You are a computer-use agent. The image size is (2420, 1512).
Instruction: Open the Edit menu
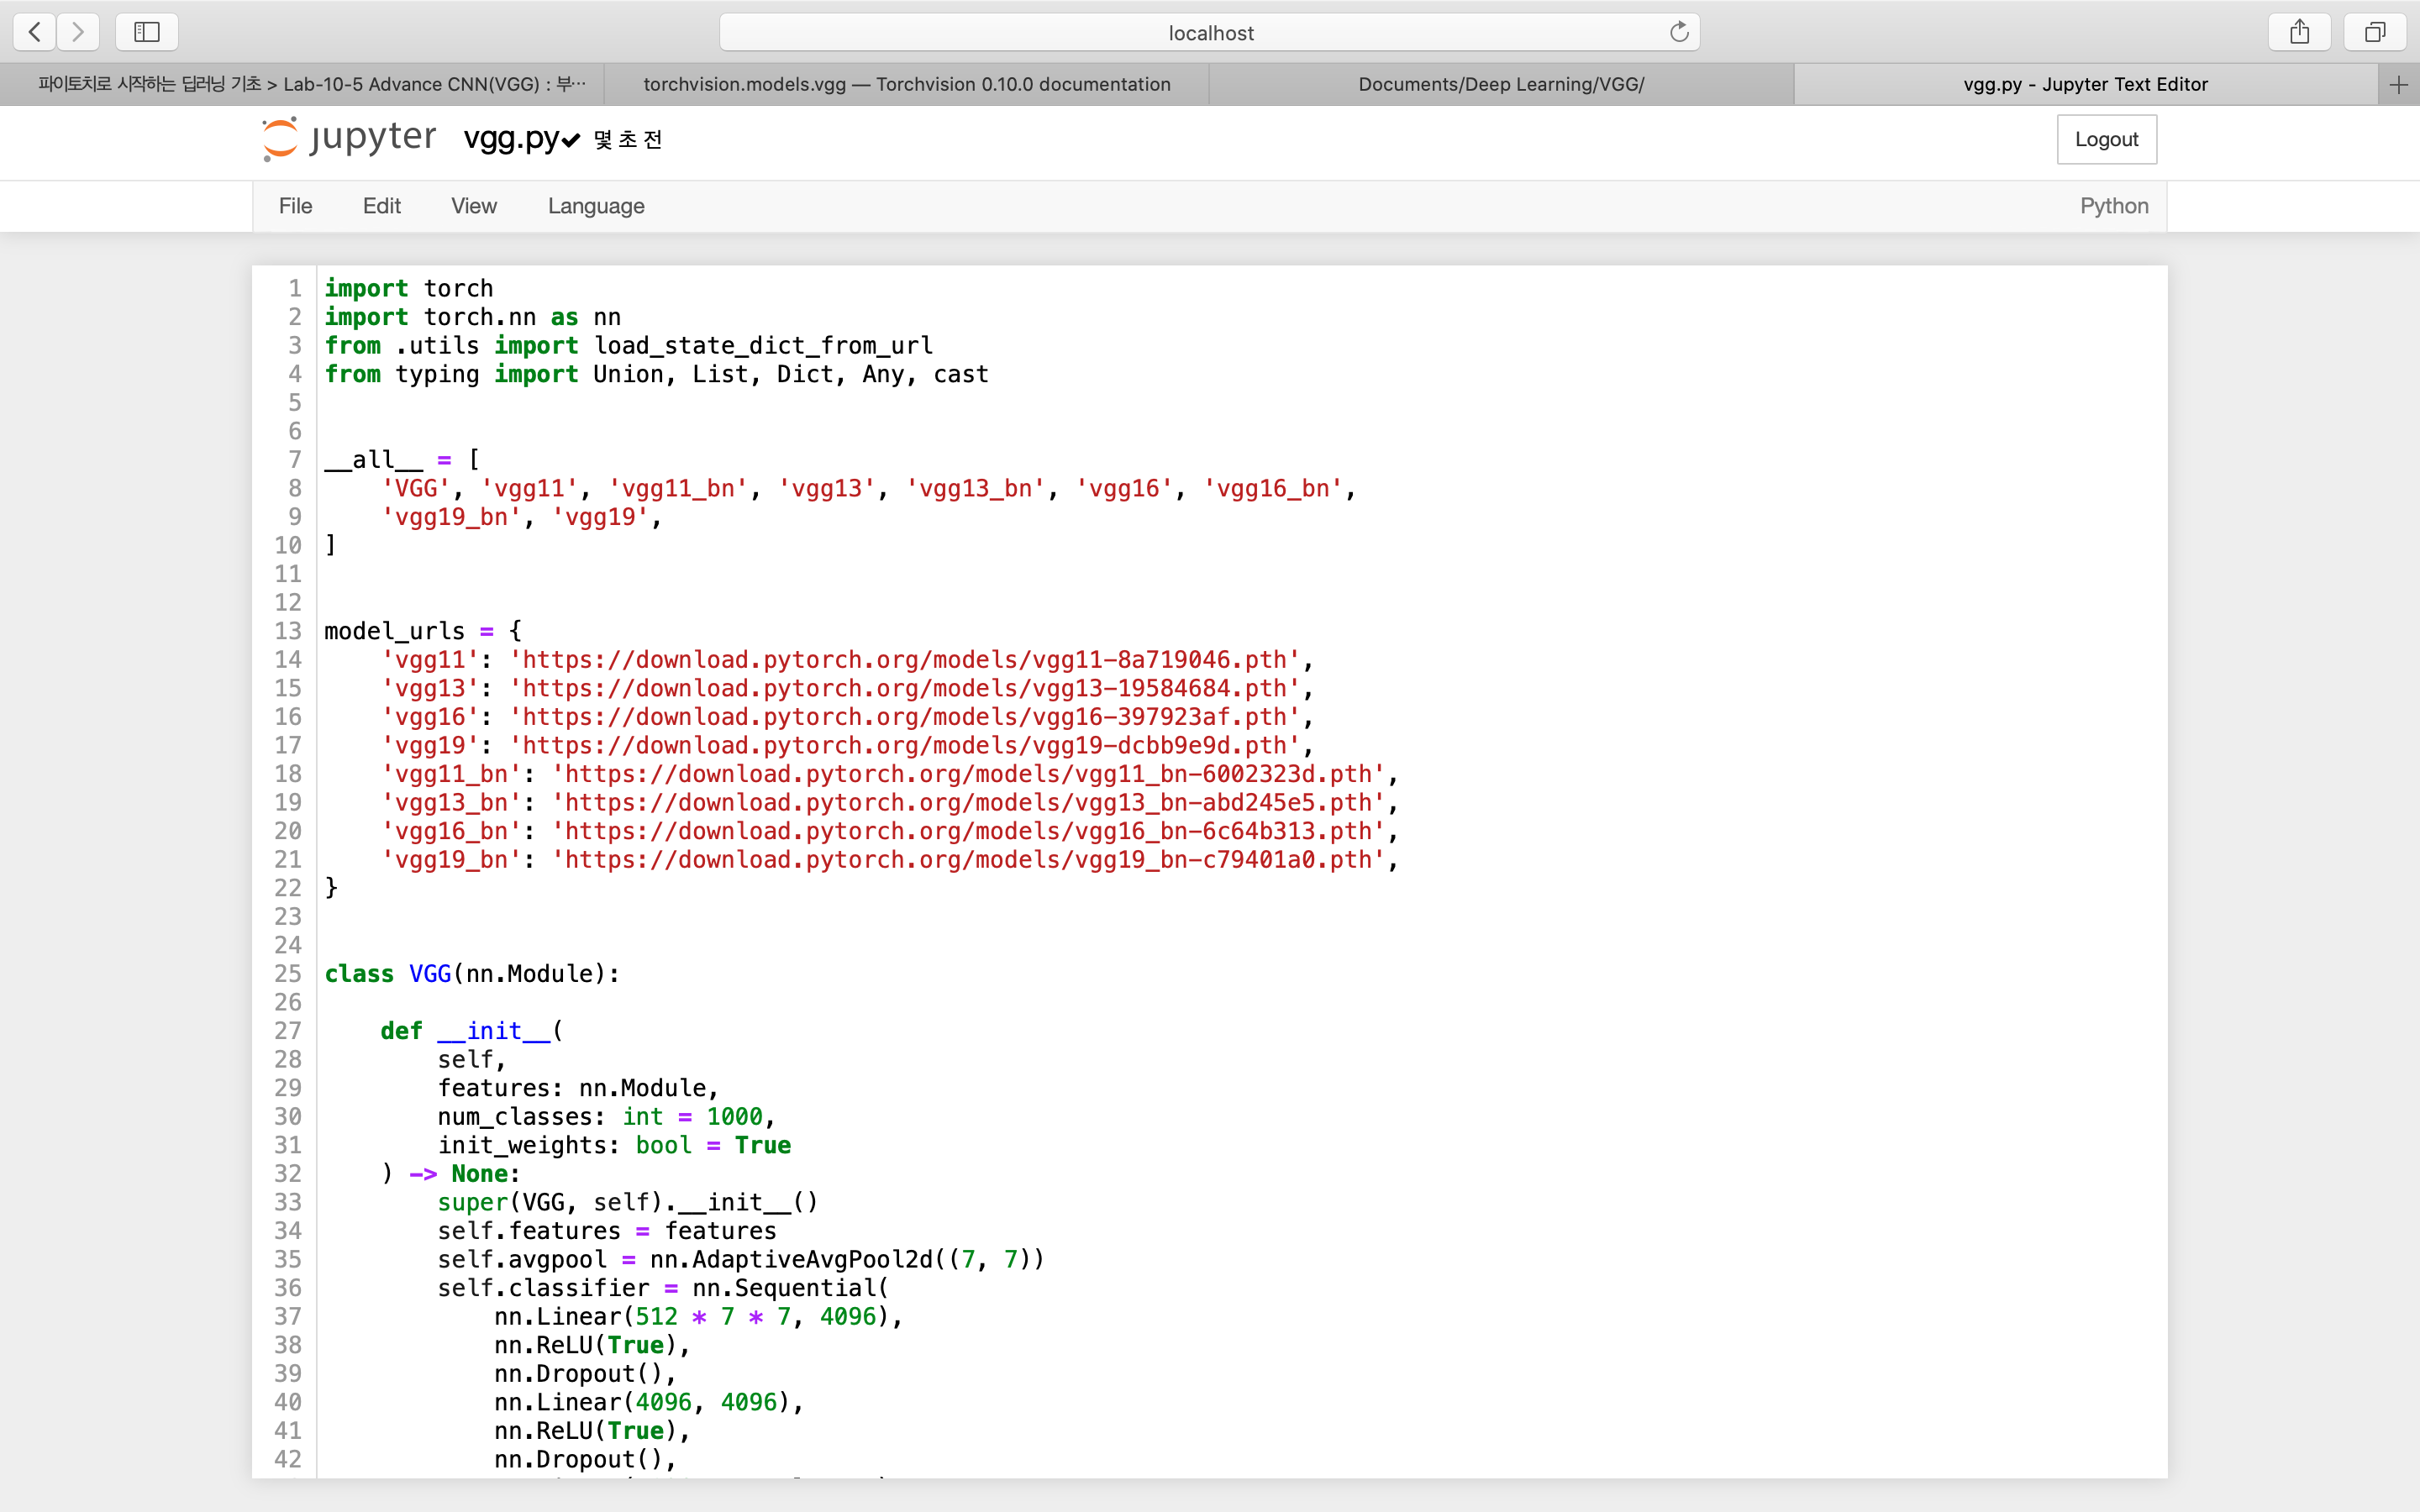(x=381, y=206)
